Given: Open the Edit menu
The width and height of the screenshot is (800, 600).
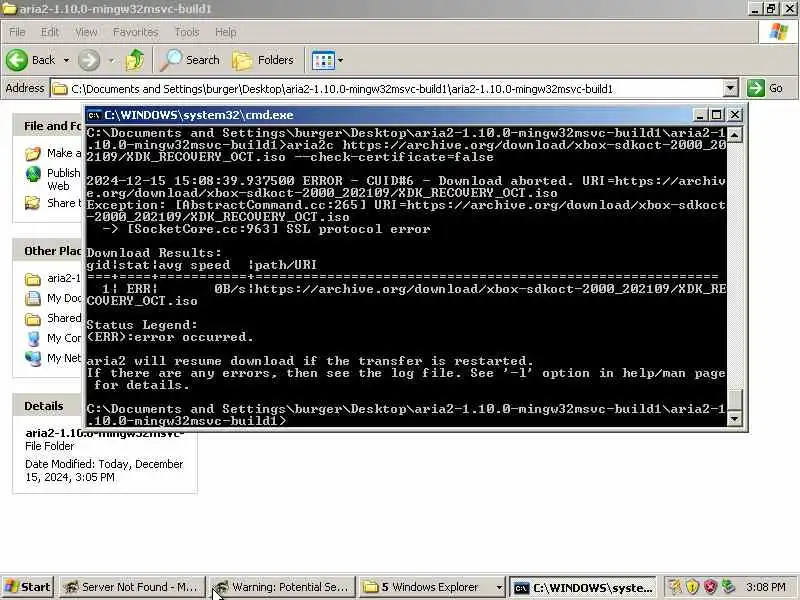Looking at the screenshot, I should tap(49, 32).
